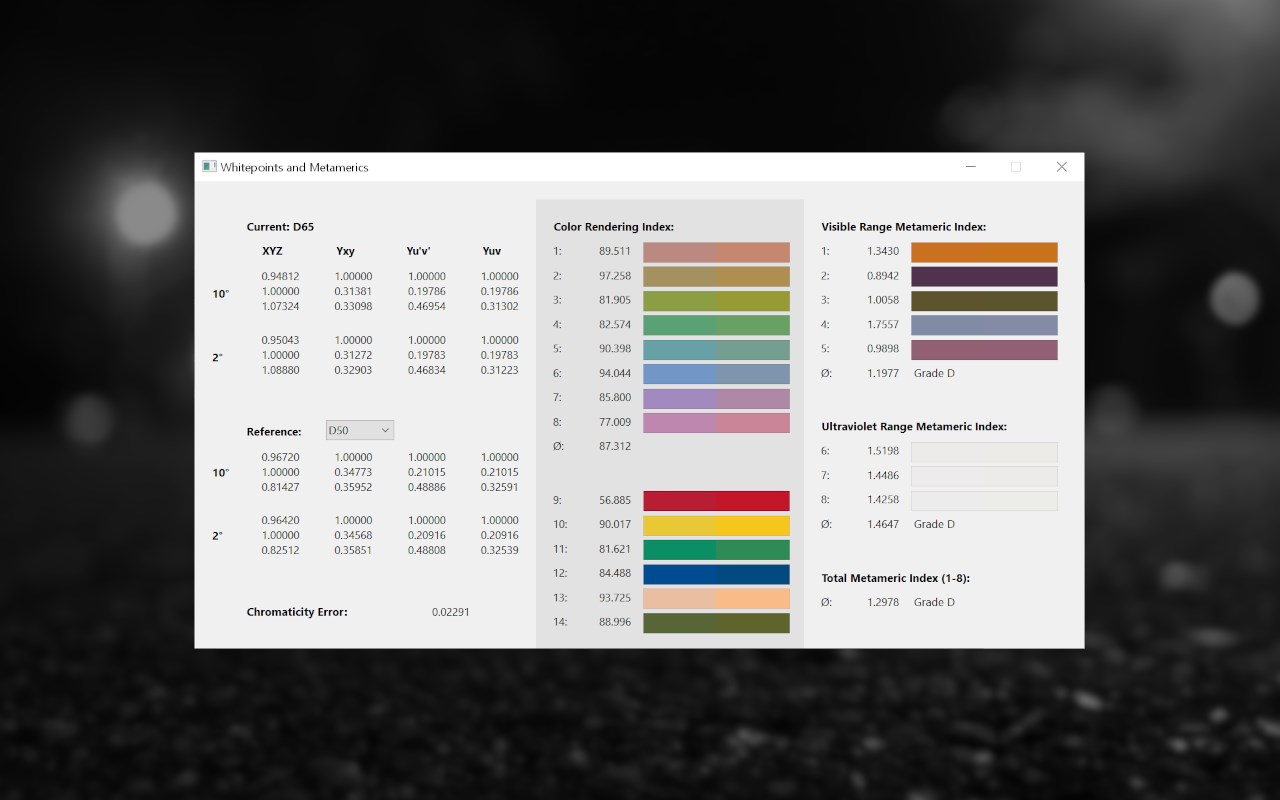Click the dark blue CRI swatch 12
The width and height of the screenshot is (1280, 800).
click(716, 574)
